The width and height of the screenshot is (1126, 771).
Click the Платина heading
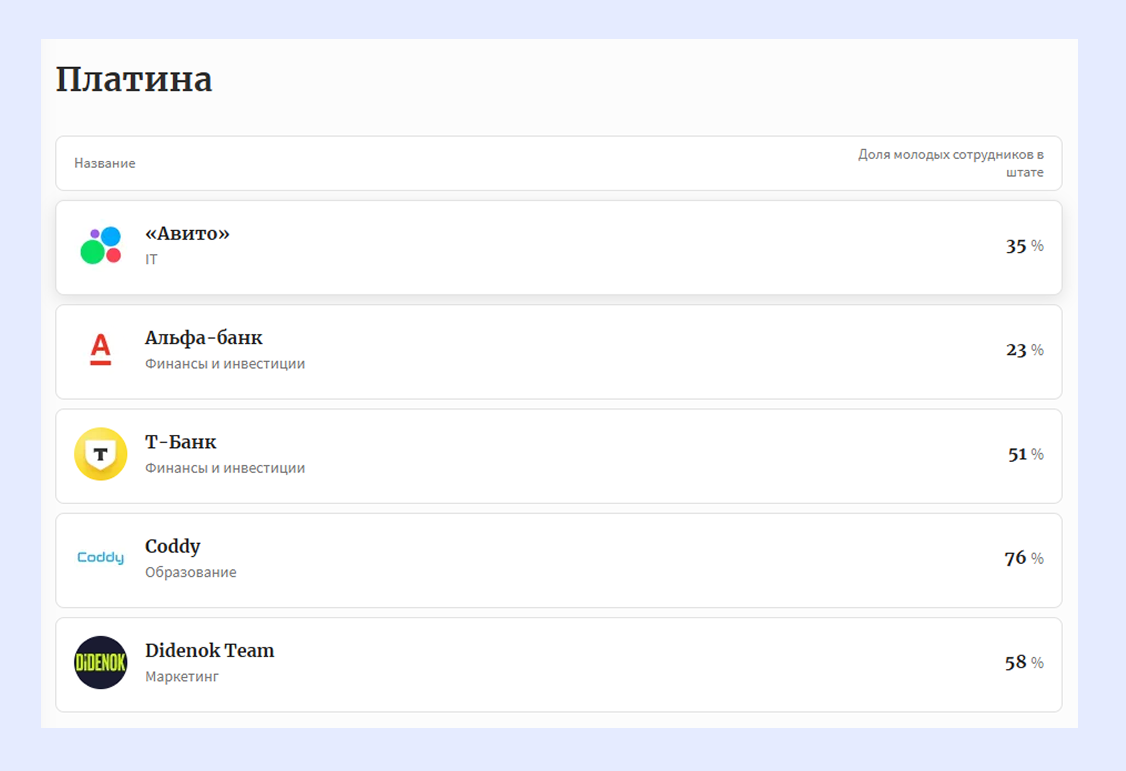134,79
